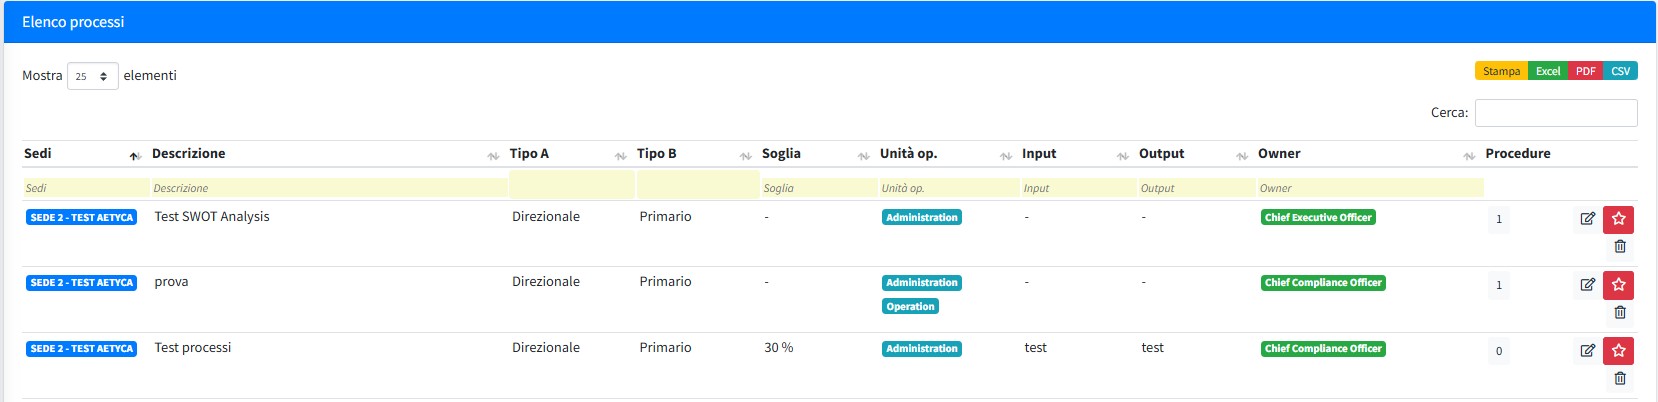The height and width of the screenshot is (402, 1658).
Task: Click the Stampa print button
Action: tap(1501, 71)
